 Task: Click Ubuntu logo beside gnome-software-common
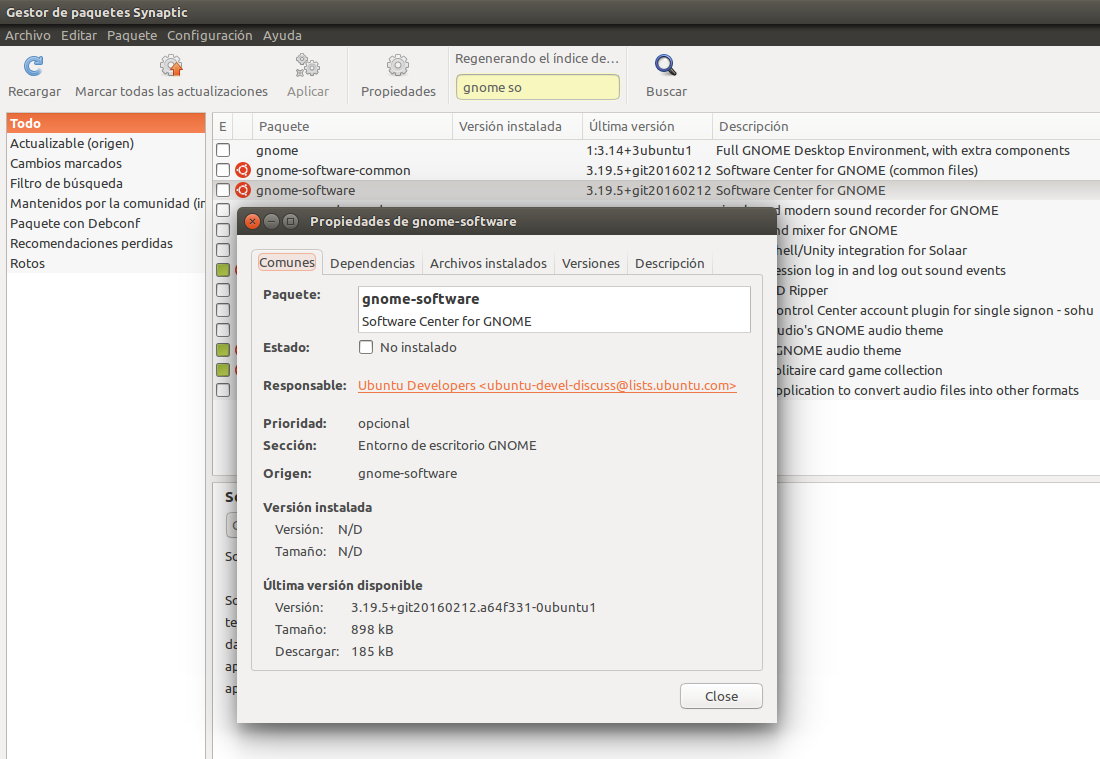point(242,170)
